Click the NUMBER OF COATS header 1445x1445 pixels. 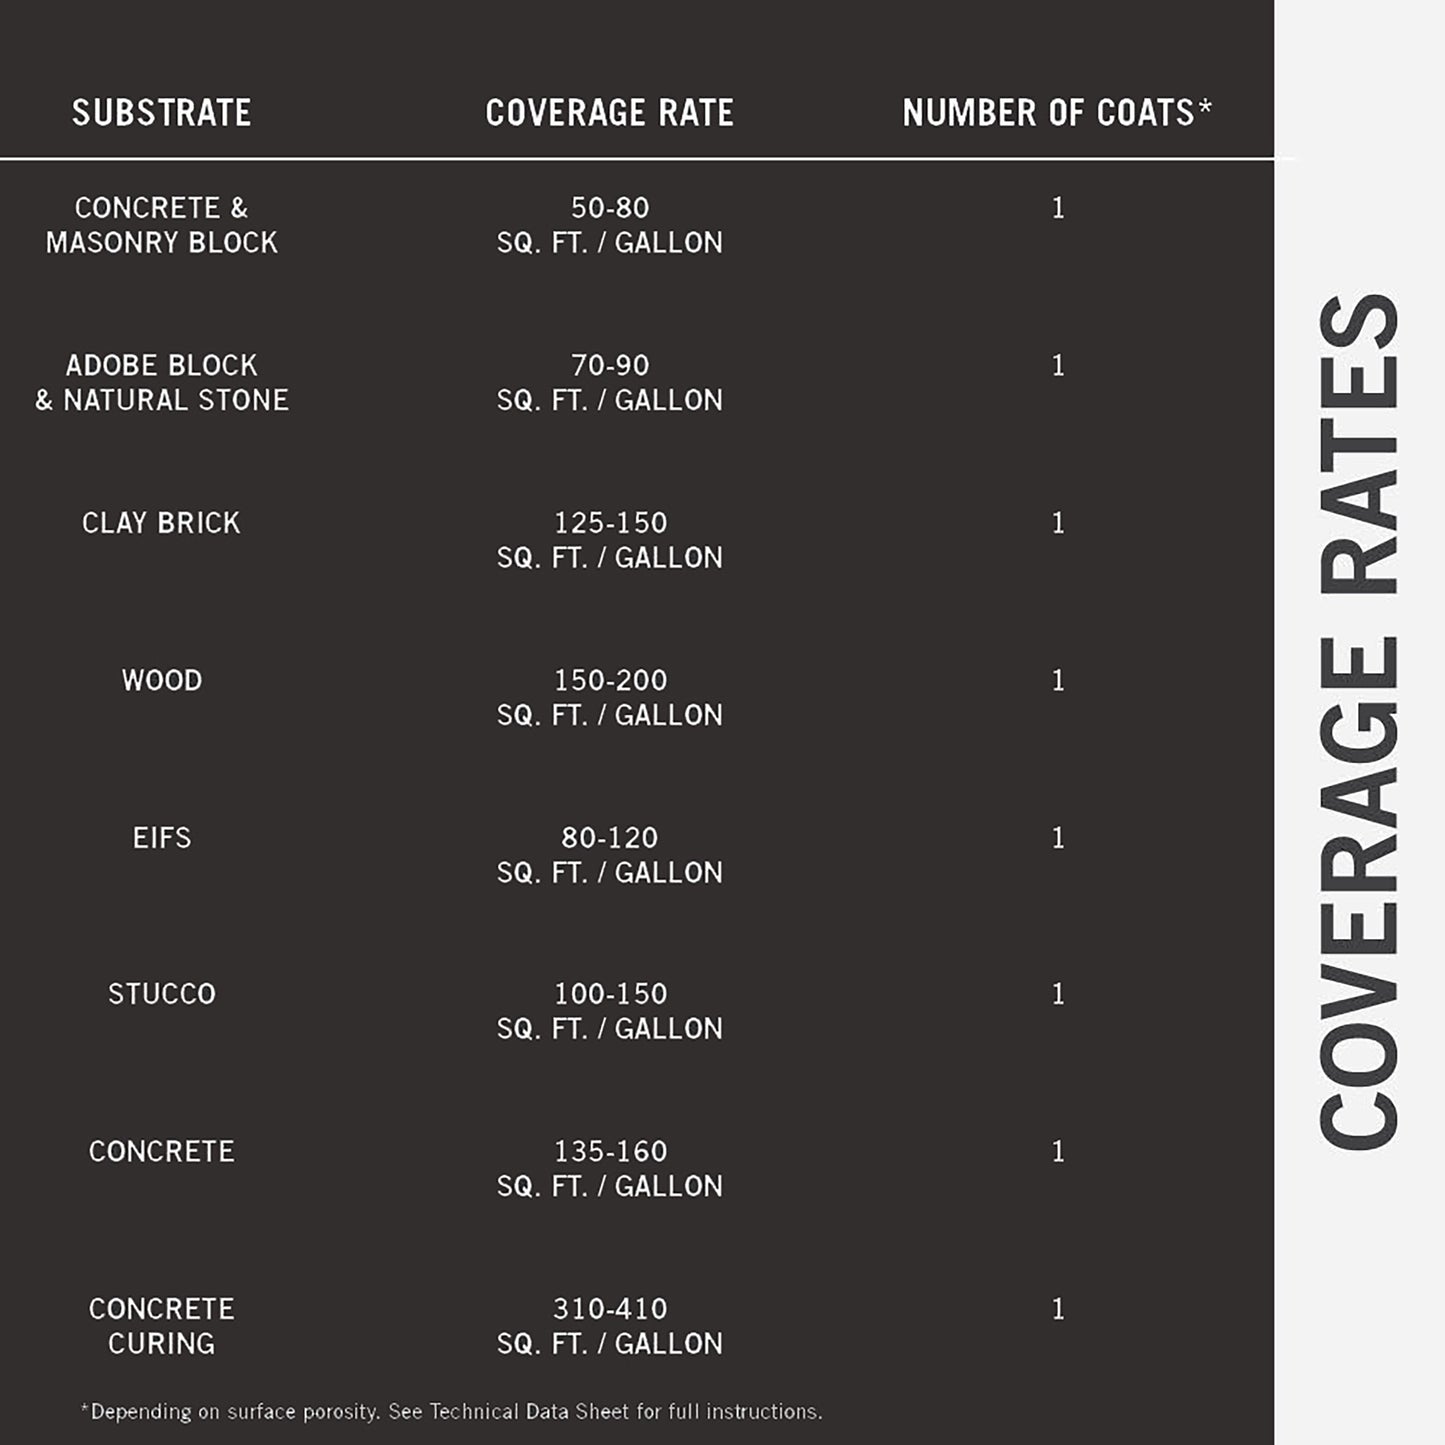(1056, 113)
